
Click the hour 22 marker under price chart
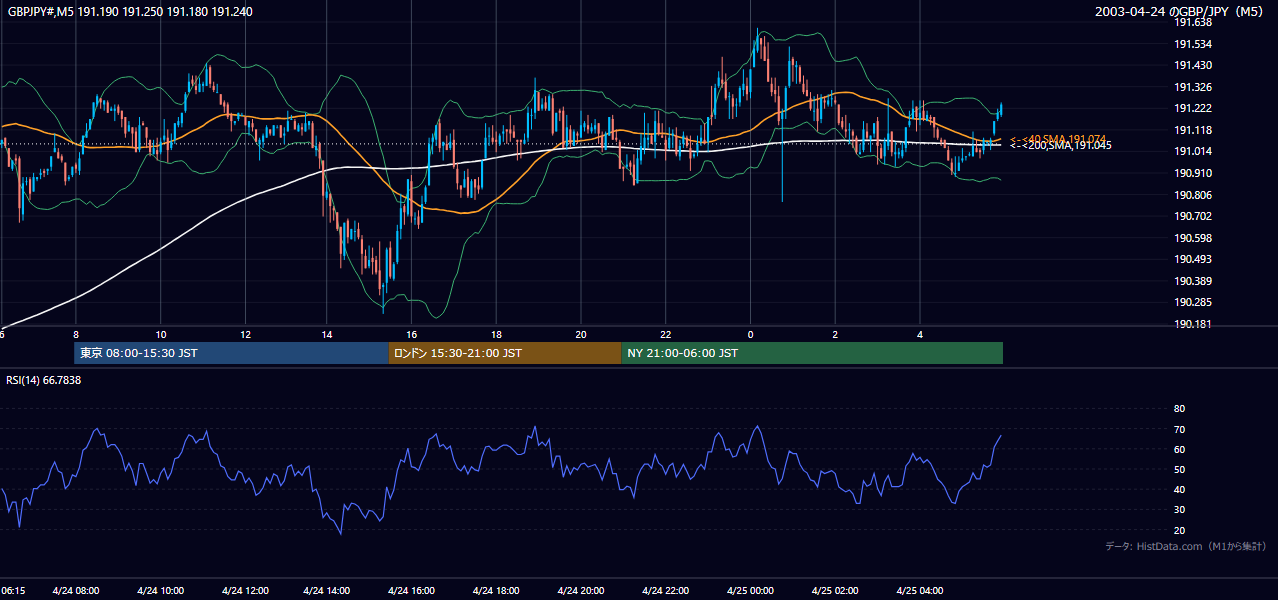[x=665, y=333]
